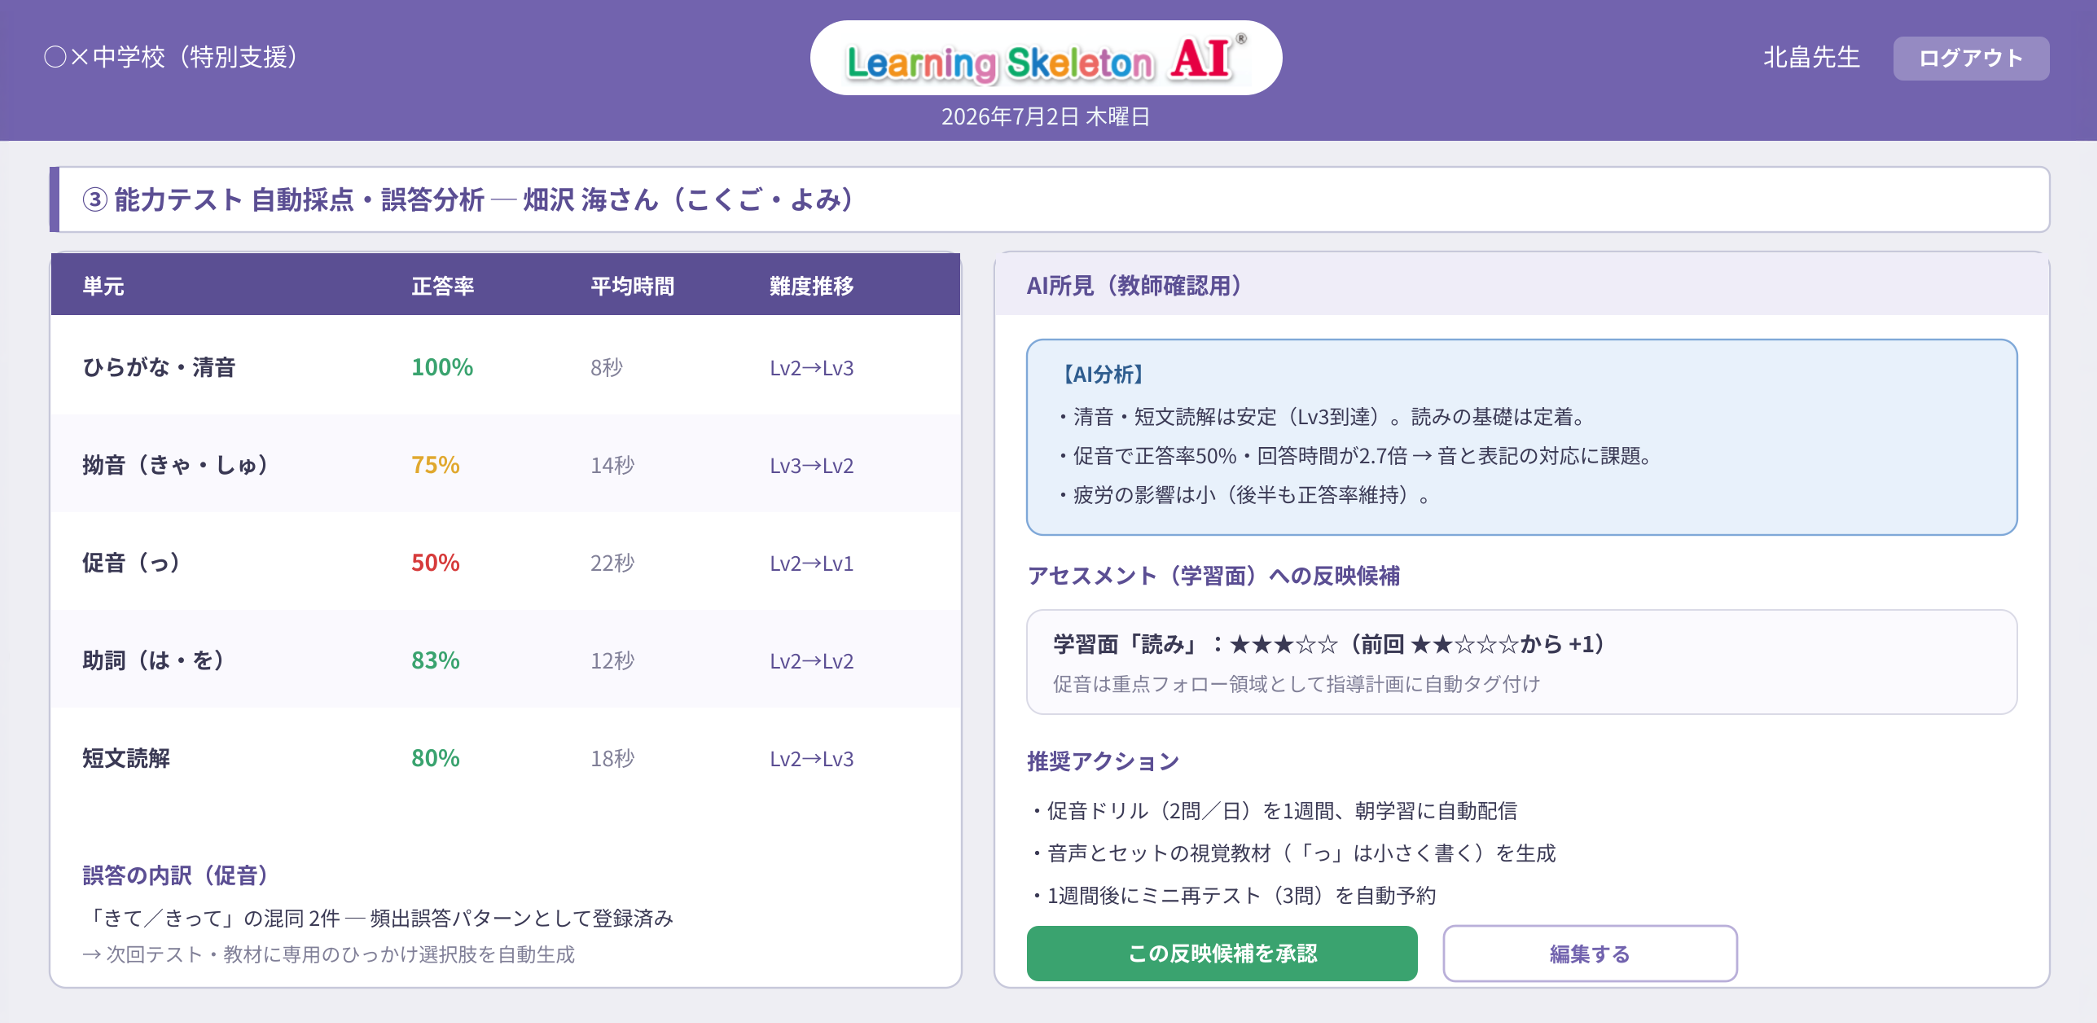Click the 1週間後にミニ再テスト action line
Viewport: 2097px width, 1023px height.
pos(1236,896)
